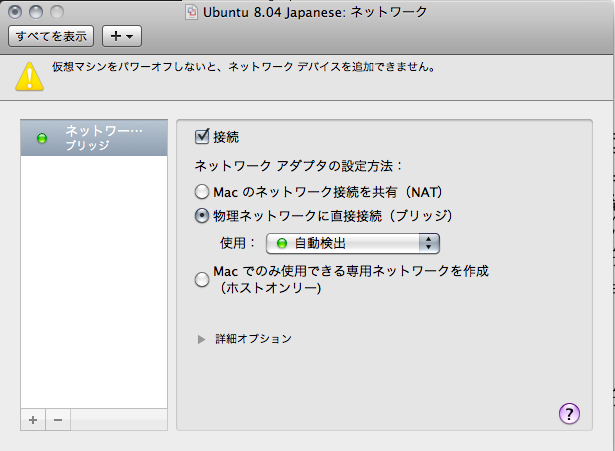The width and height of the screenshot is (615, 451).
Task: Click the window document icon in the title bar
Action: 191,12
